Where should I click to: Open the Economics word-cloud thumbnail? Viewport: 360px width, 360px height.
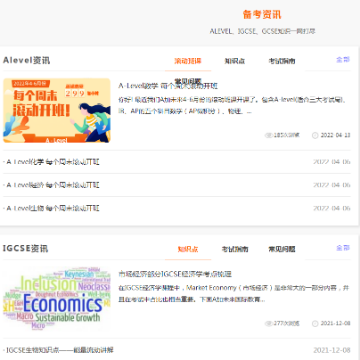point(57,298)
